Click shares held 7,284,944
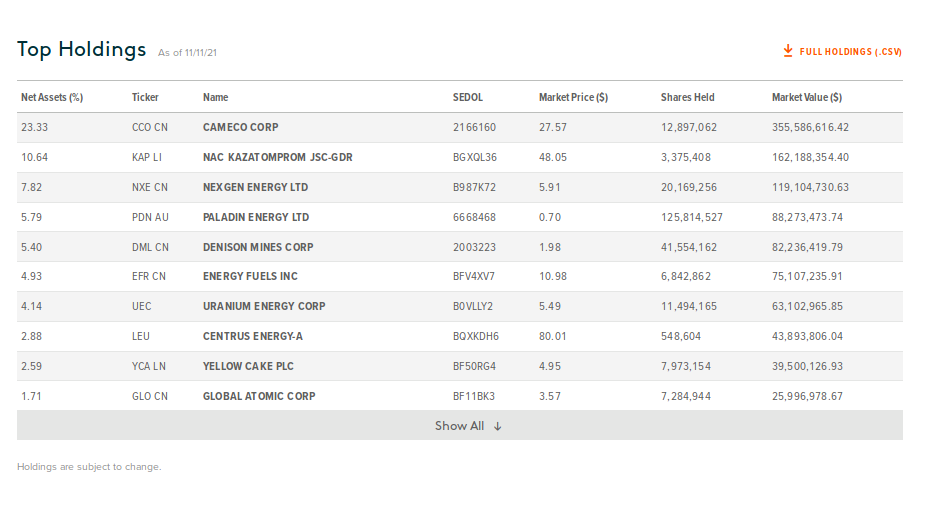This screenshot has width=933, height=515. point(686,396)
